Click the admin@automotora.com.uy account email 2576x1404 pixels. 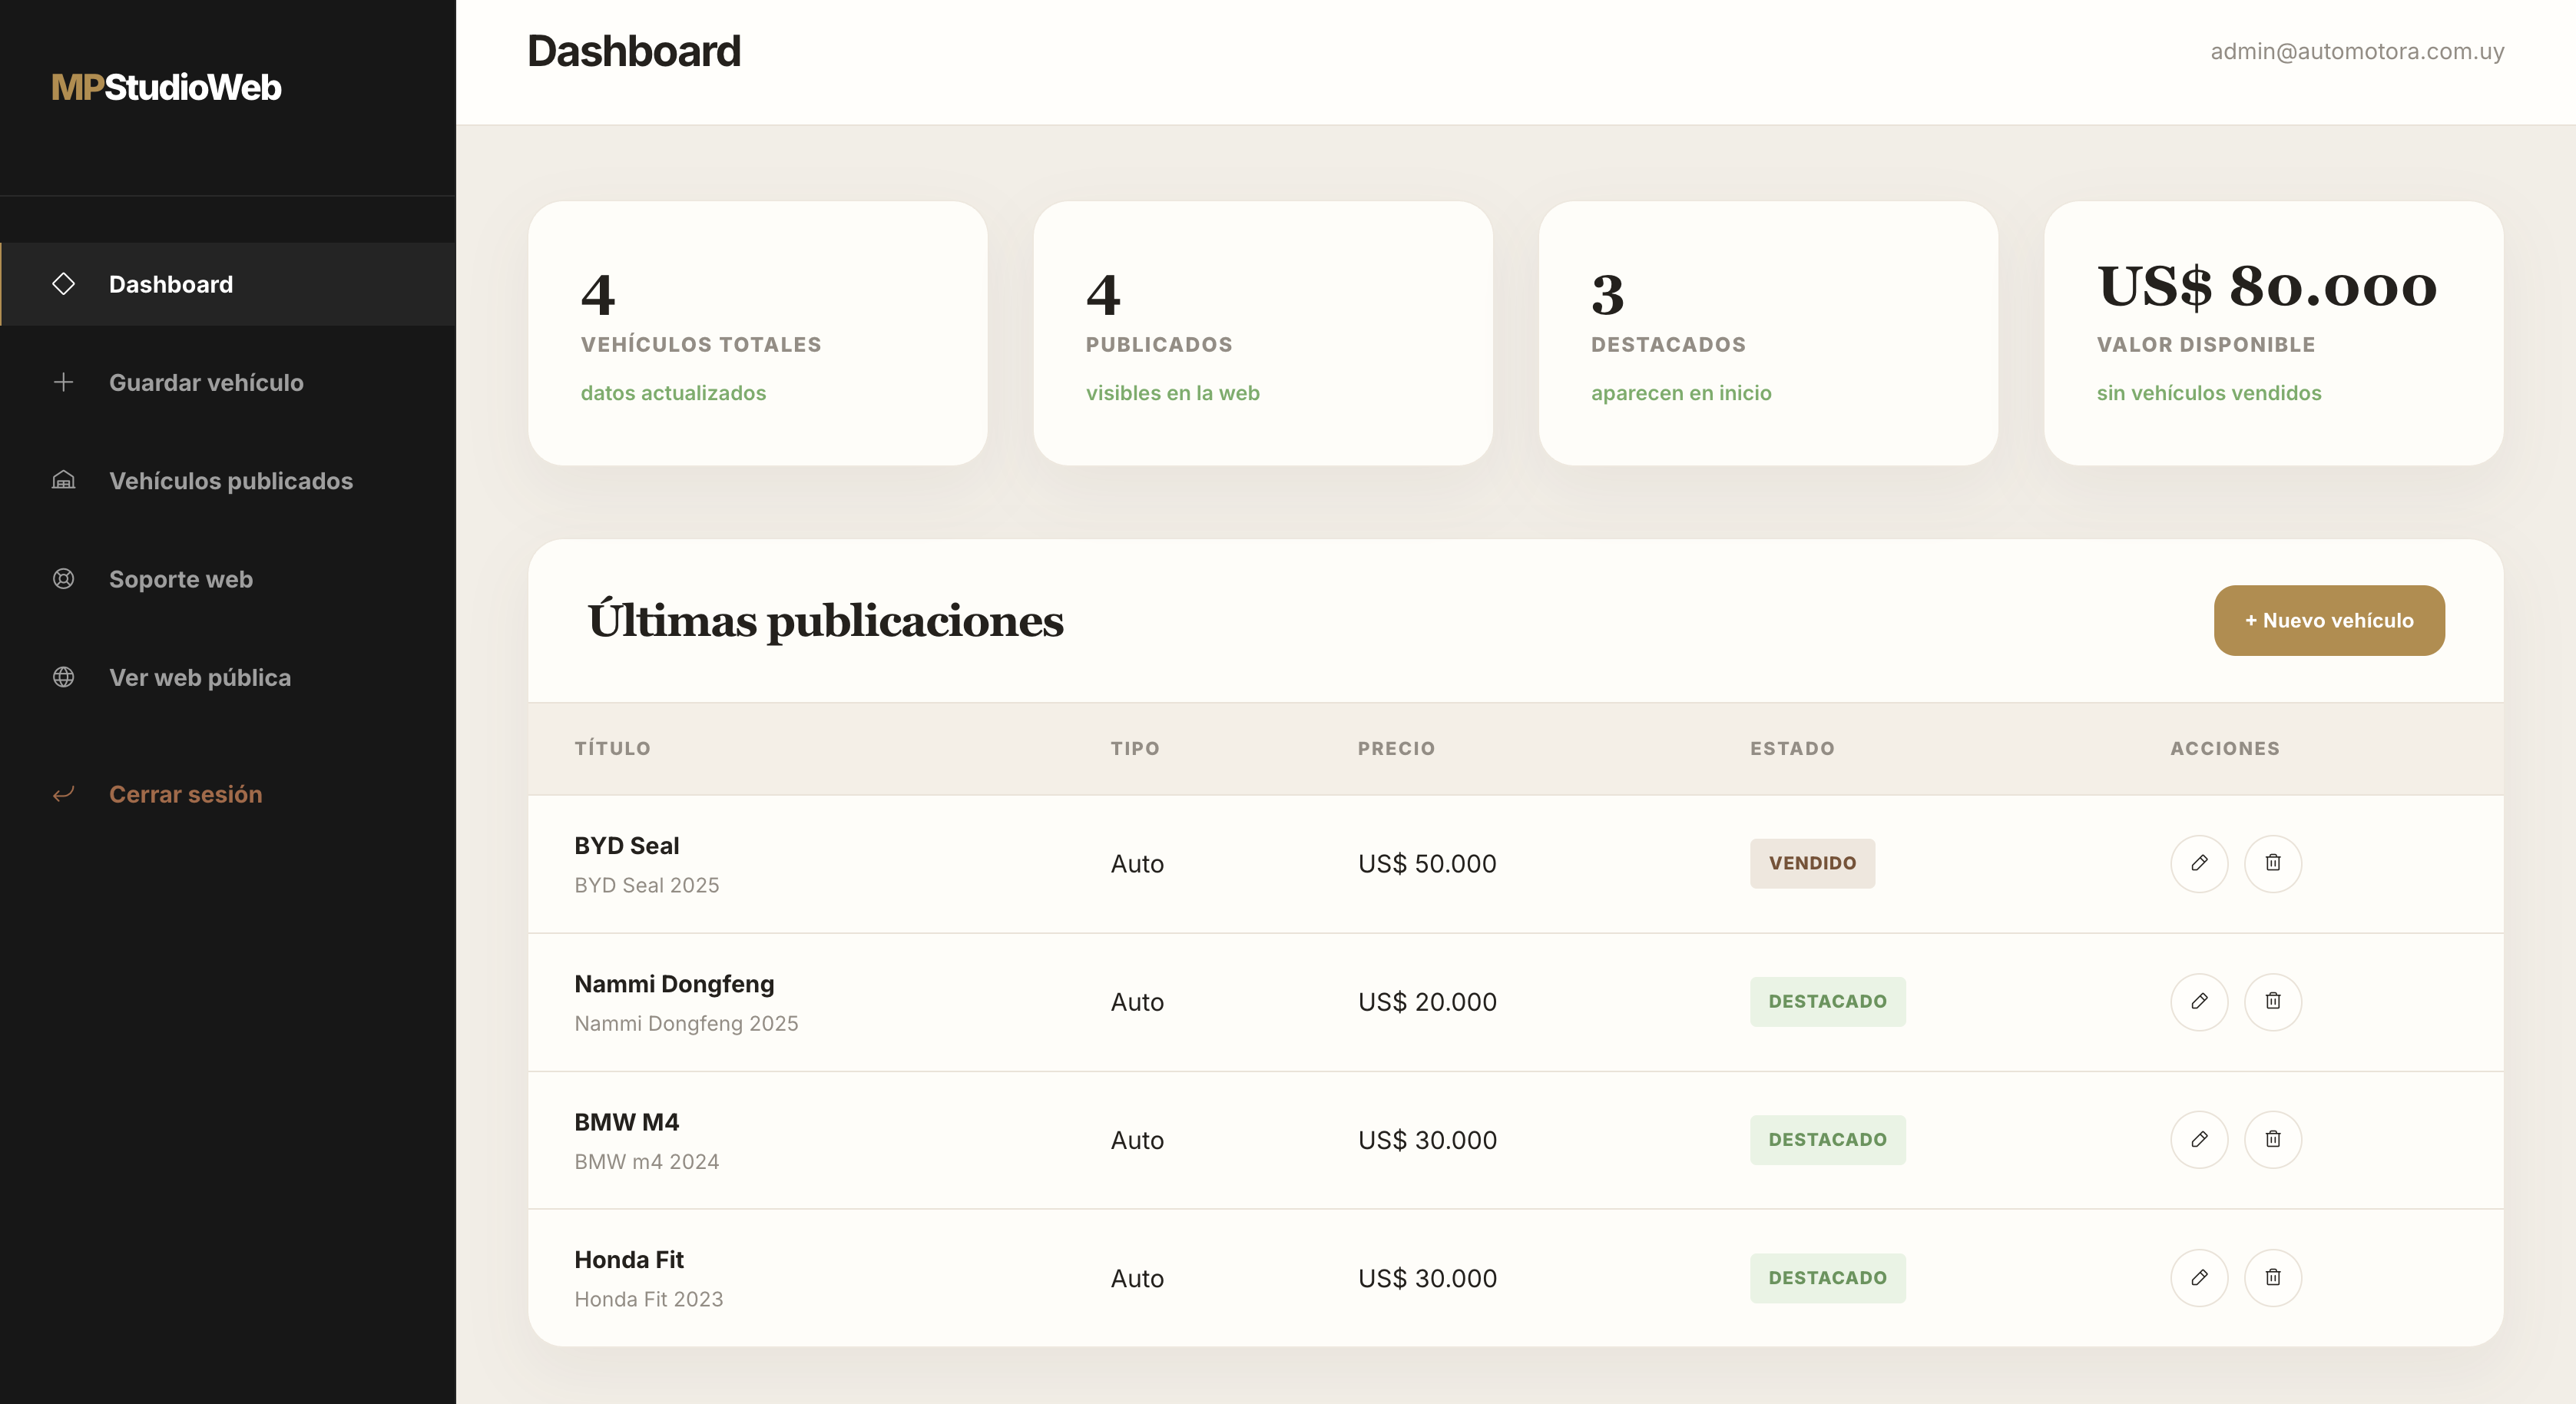tap(2357, 51)
